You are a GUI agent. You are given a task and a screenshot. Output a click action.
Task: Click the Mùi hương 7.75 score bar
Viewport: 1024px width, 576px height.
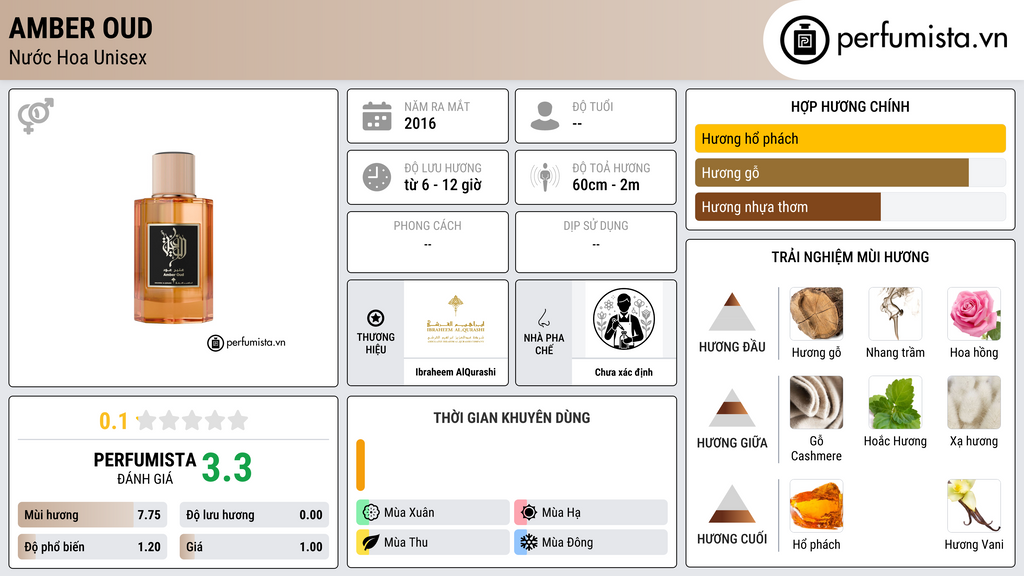[92, 515]
